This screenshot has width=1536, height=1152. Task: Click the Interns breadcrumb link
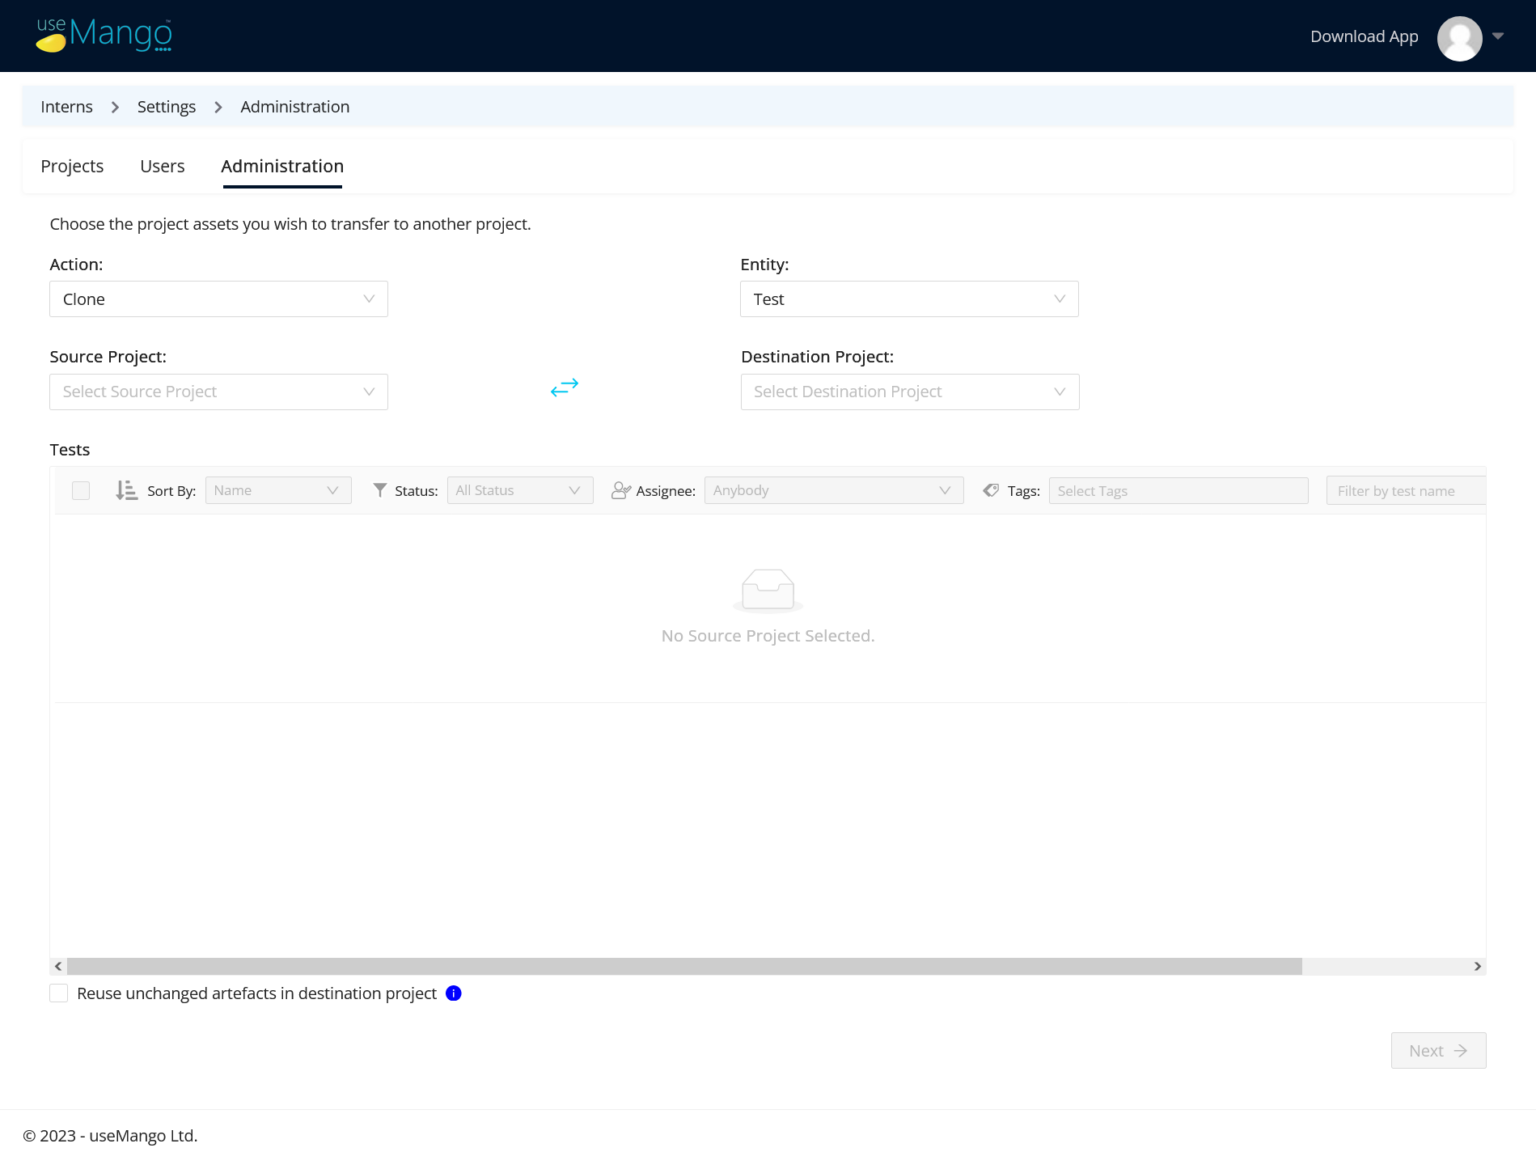click(x=66, y=107)
